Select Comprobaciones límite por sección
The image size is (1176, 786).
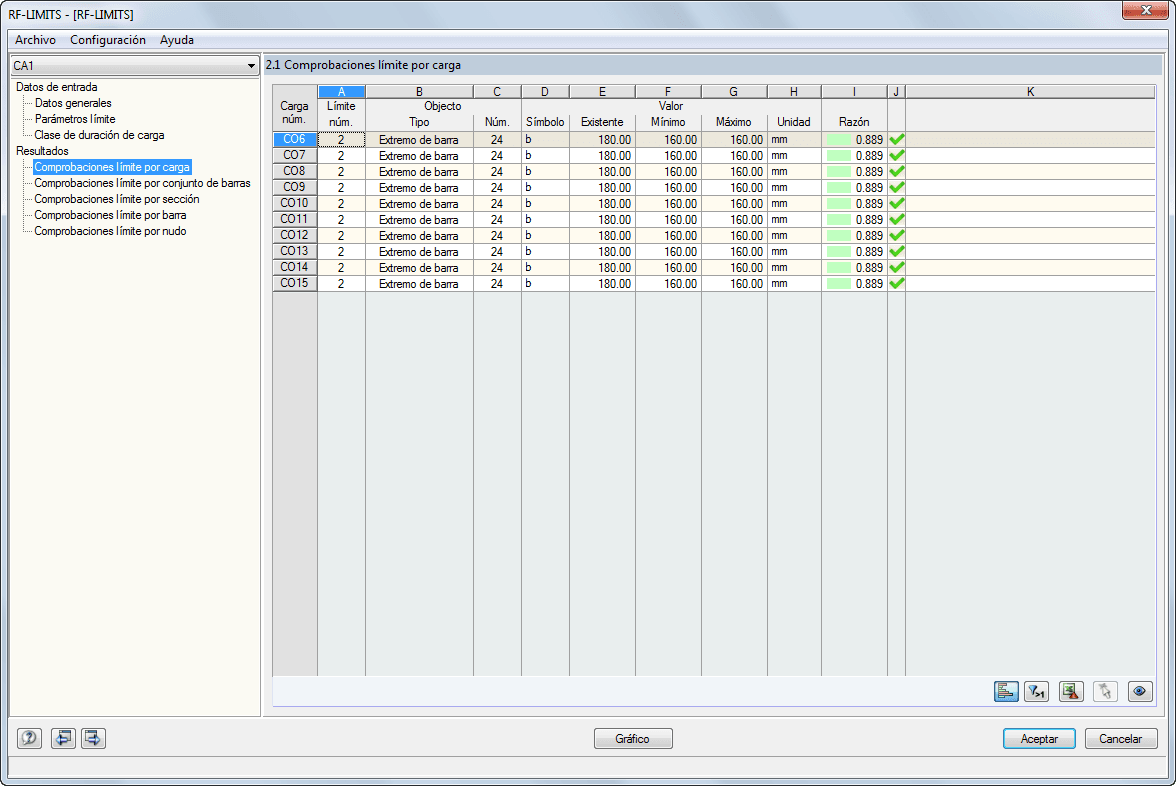(117, 199)
